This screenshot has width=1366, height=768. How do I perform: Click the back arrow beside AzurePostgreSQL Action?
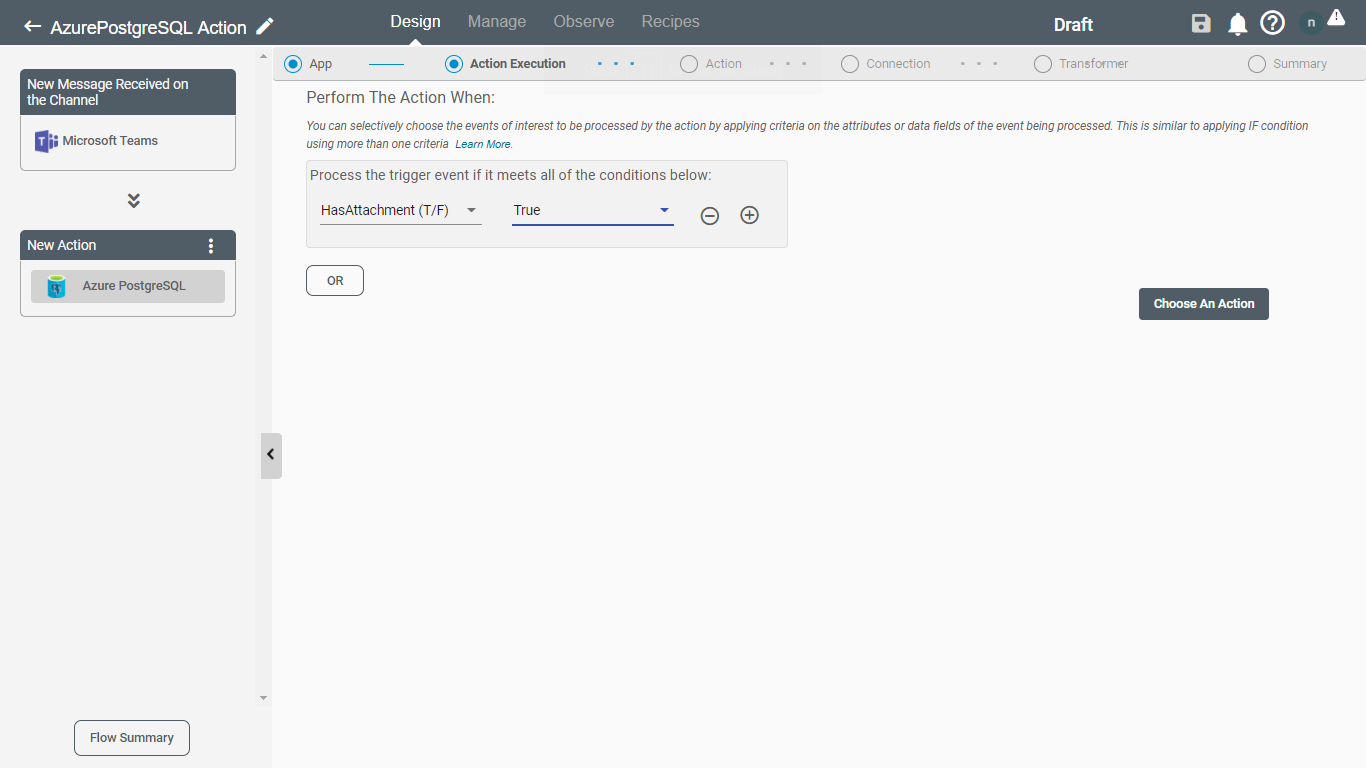(33, 27)
